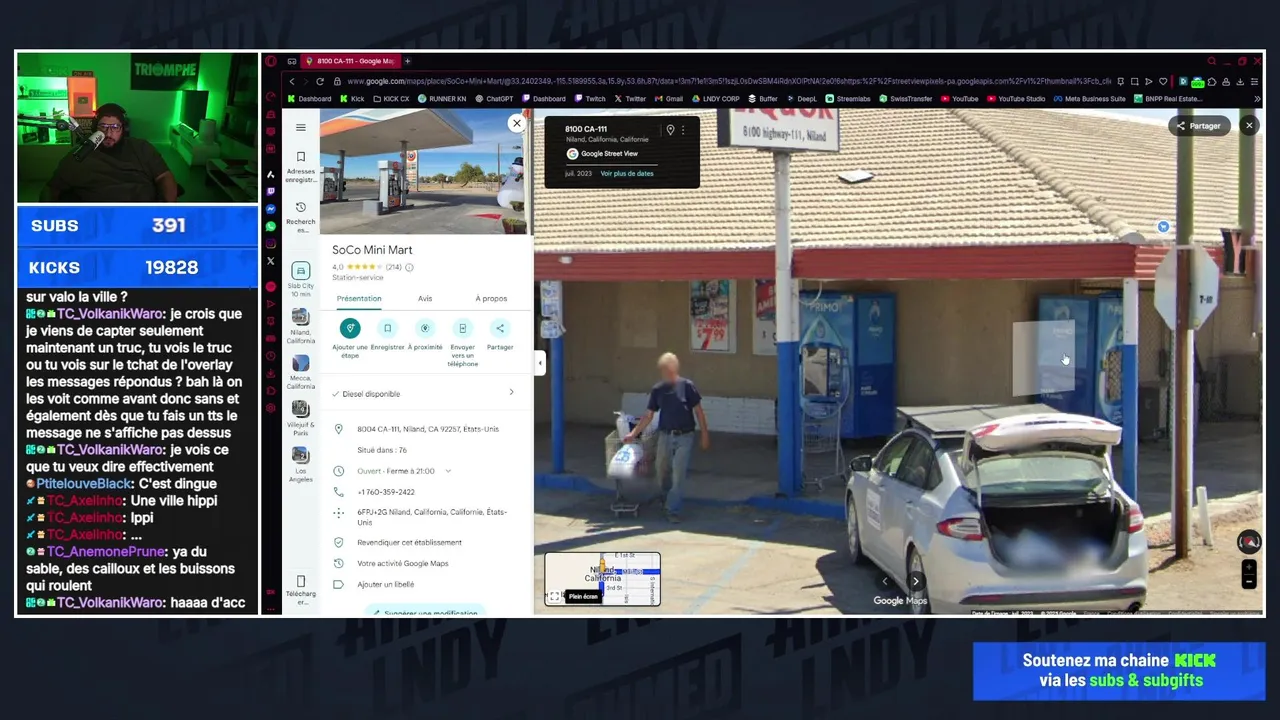Click the shopping cart place marker on roof
1280x720 pixels.
(x=1163, y=227)
